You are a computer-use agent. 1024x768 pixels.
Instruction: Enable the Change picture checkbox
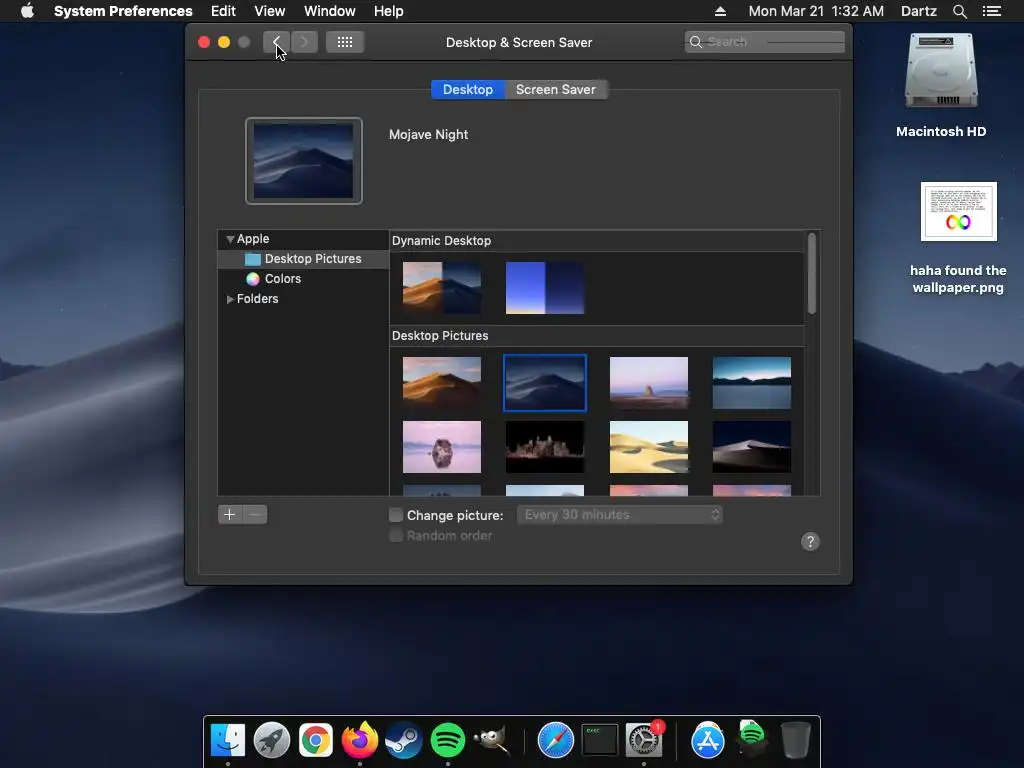pos(396,515)
